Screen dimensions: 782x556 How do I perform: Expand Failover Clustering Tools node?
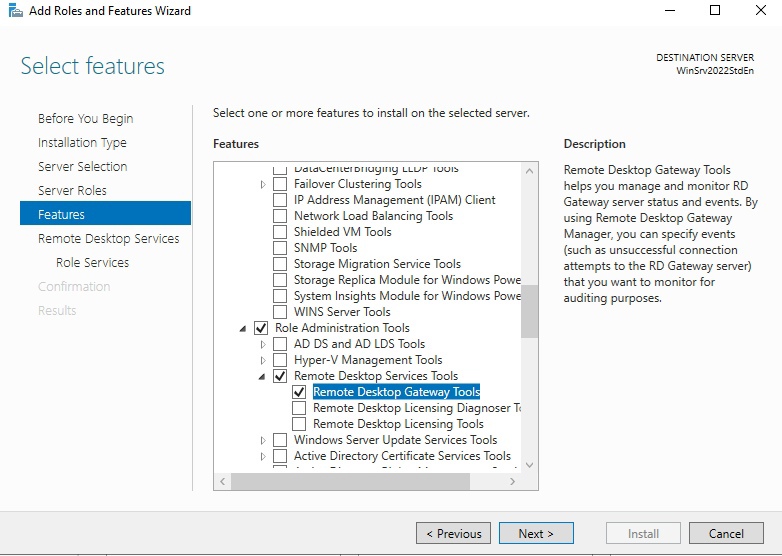point(263,184)
